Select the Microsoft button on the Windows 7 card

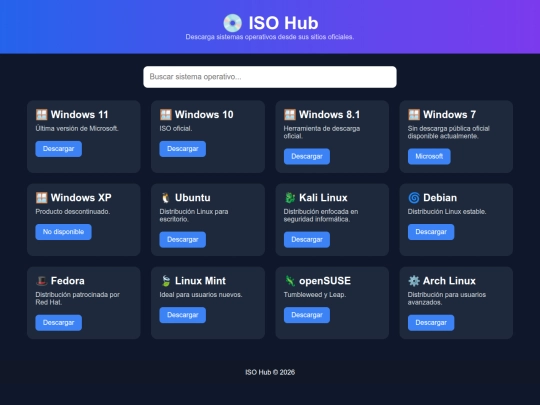pyautogui.click(x=429, y=156)
